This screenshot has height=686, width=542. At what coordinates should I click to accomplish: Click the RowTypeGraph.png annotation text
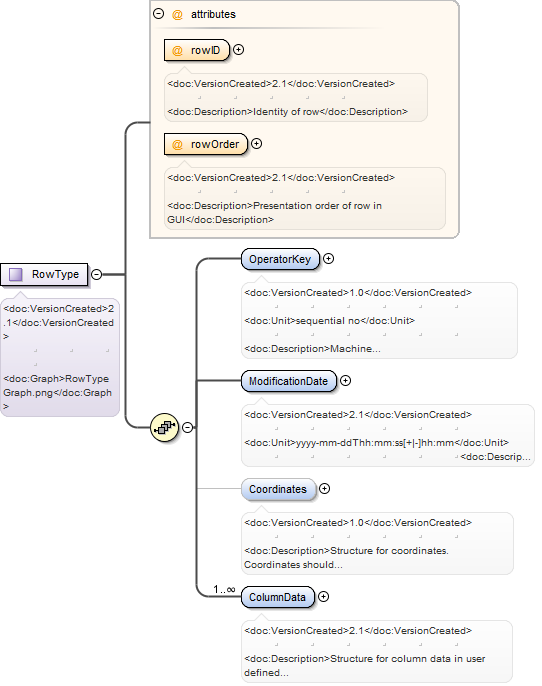coord(57,392)
